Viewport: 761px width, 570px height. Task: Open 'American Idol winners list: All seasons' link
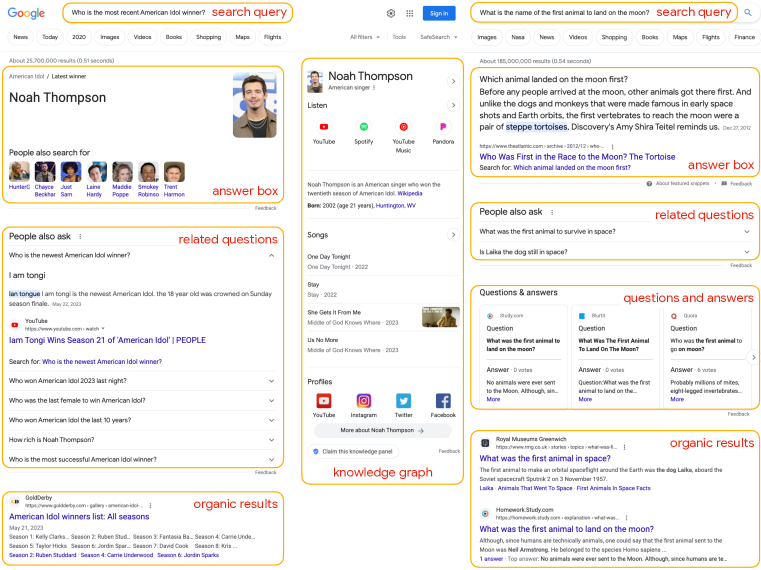pyautogui.click(x=79, y=517)
